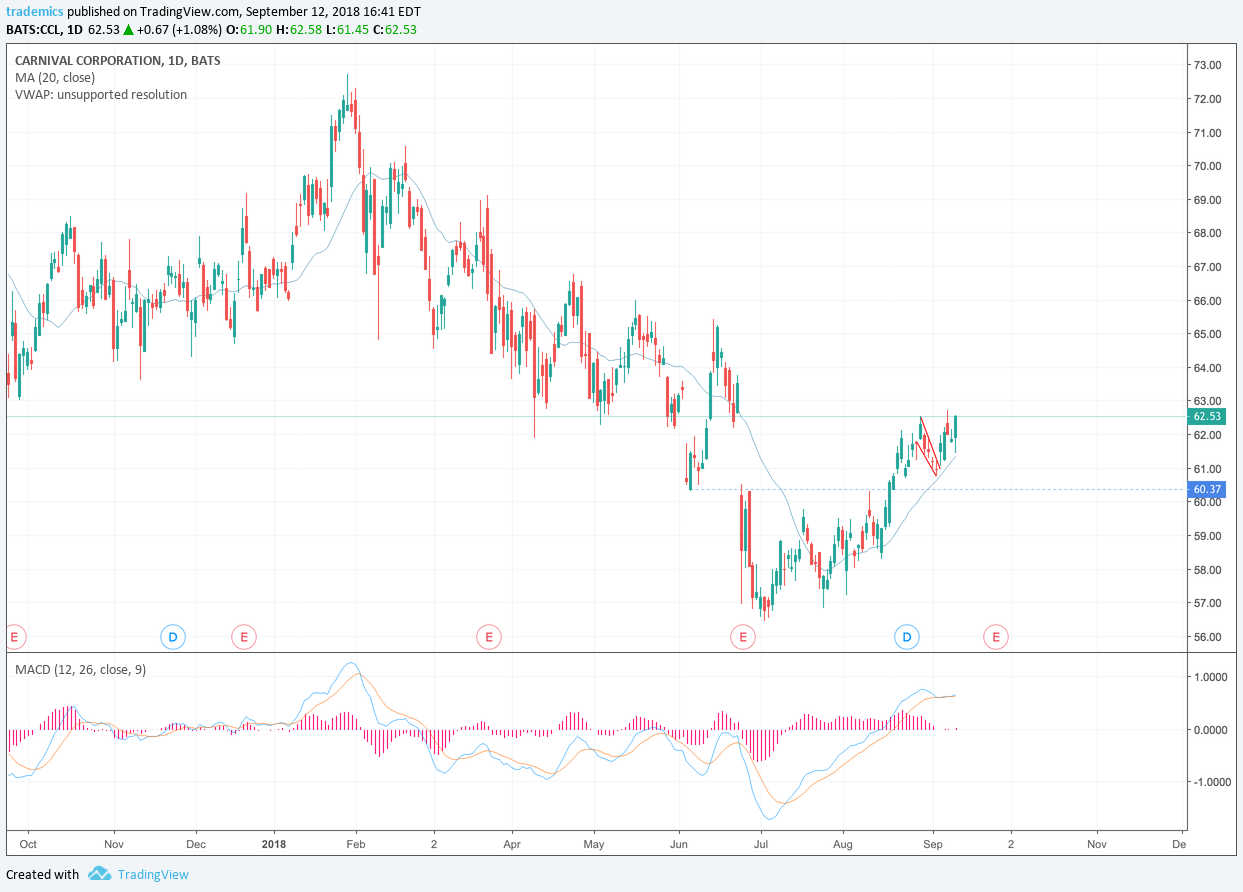Open the trademics author link
1243x892 pixels.
[x=33, y=12]
